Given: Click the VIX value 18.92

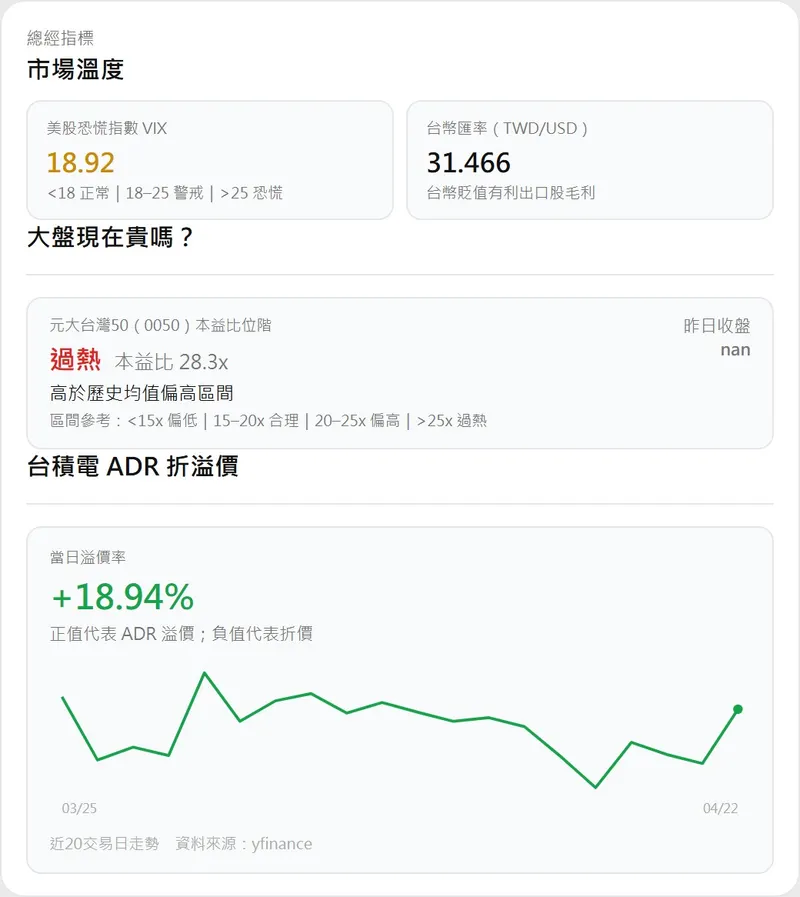Looking at the screenshot, I should tap(81, 162).
